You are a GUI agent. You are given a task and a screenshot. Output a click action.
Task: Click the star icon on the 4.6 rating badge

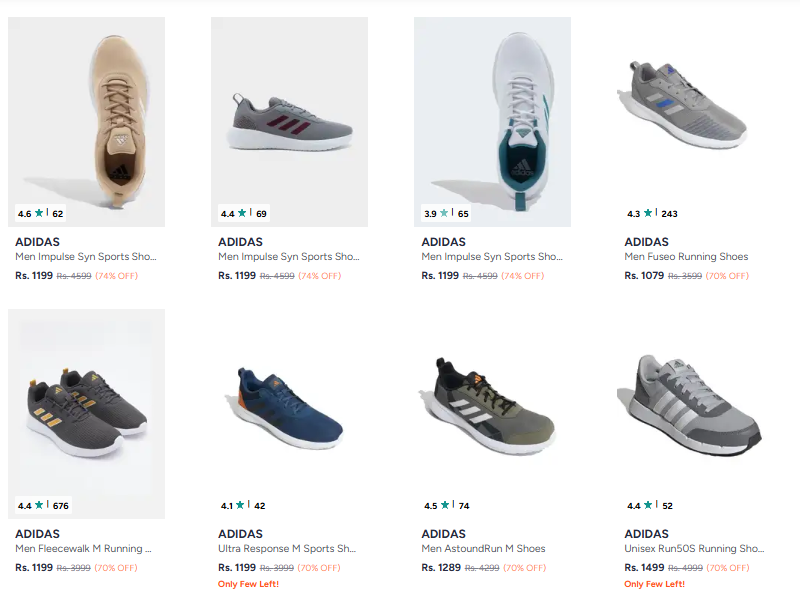tap(39, 213)
